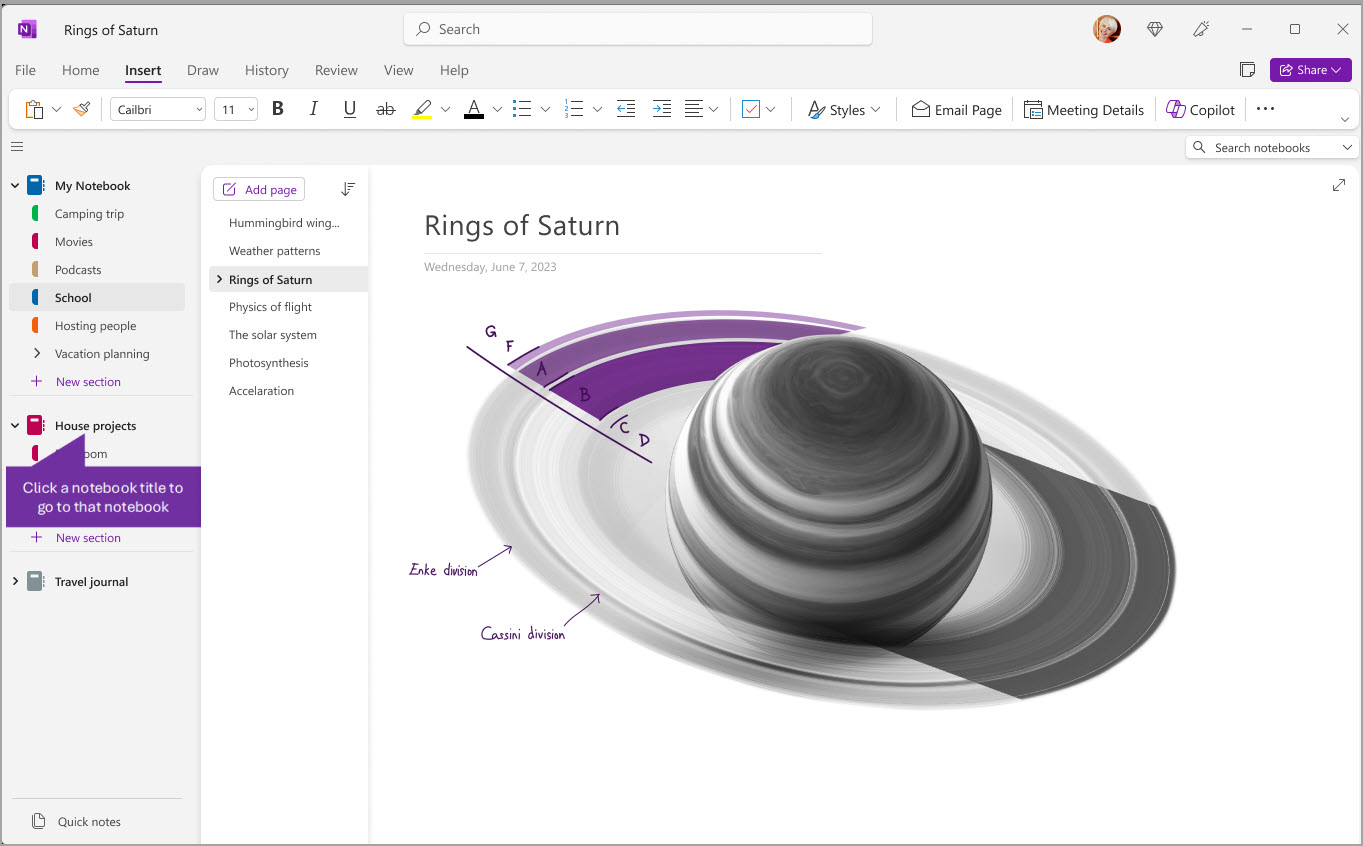
Task: Toggle underline formatting
Action: [x=349, y=109]
